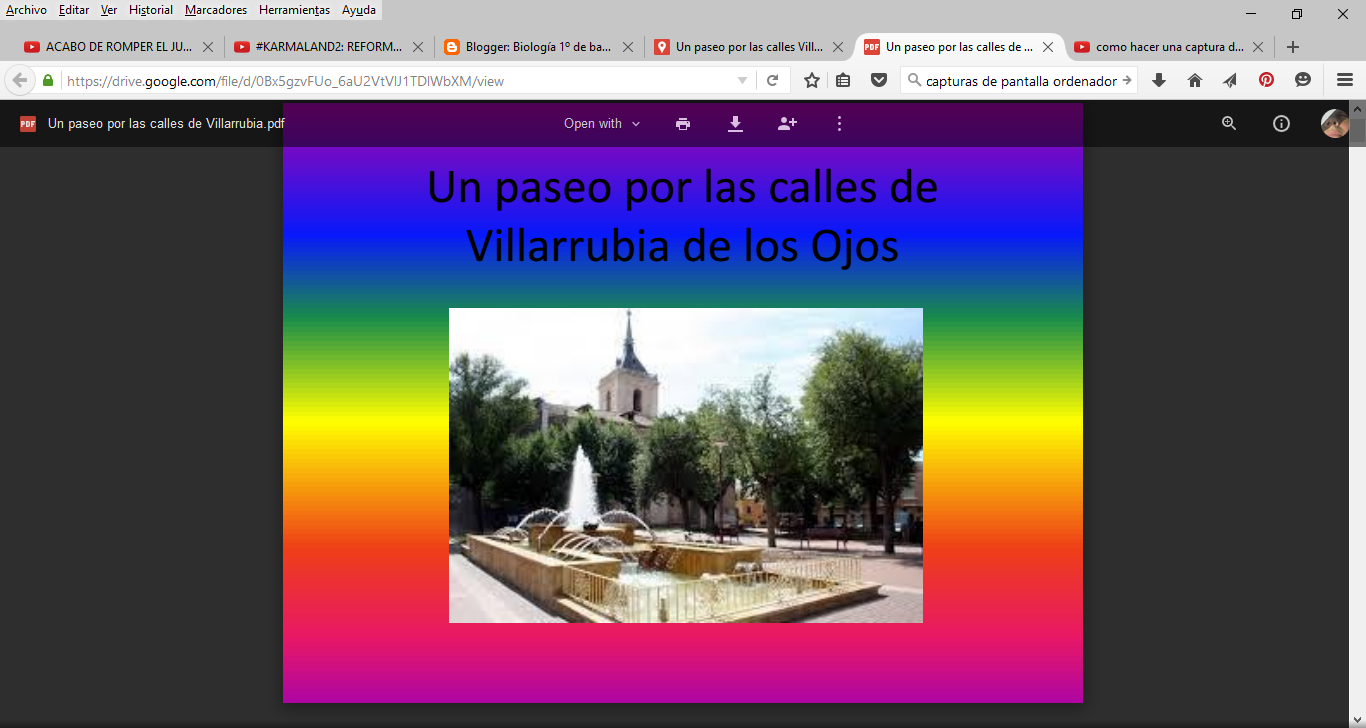Close the active PDF tab
This screenshot has width=1366, height=728.
click(1048, 47)
